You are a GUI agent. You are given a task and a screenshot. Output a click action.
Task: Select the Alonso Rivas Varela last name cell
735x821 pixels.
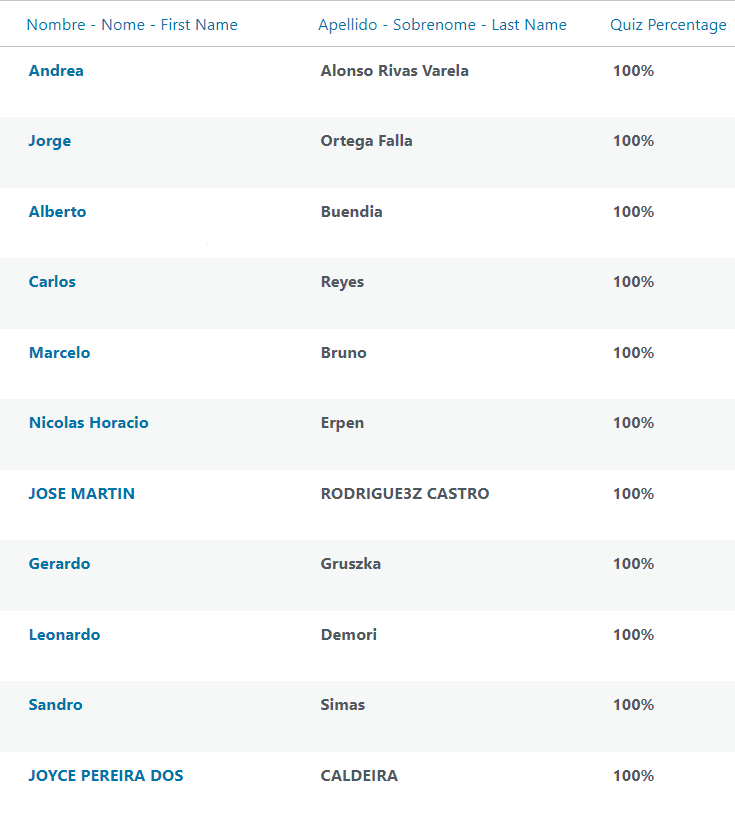click(x=394, y=71)
